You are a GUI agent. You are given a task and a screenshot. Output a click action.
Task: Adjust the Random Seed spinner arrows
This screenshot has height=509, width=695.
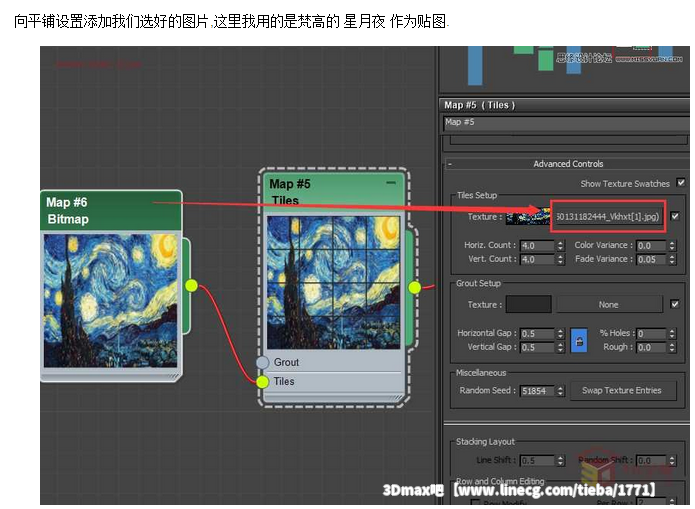click(560, 391)
